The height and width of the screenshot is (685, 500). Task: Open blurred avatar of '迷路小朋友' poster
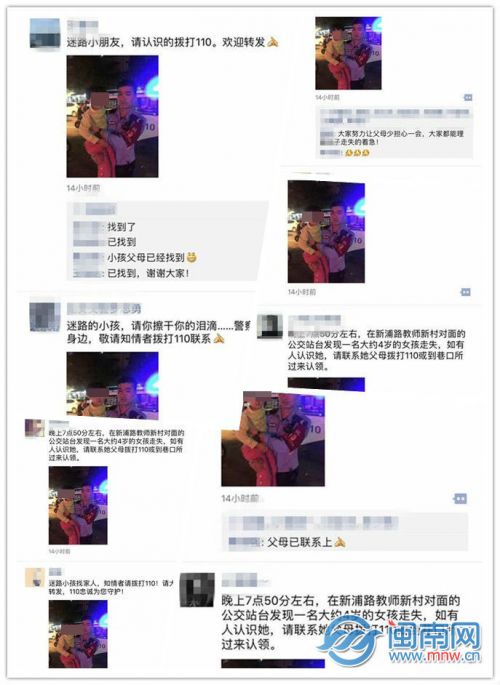point(45,33)
